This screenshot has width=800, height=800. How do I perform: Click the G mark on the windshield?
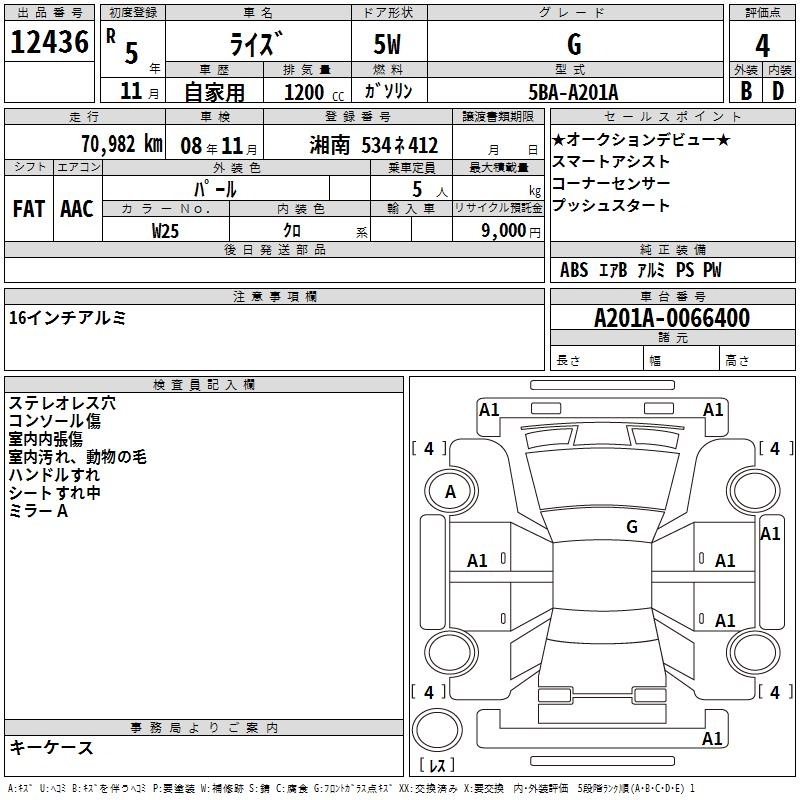point(631,527)
